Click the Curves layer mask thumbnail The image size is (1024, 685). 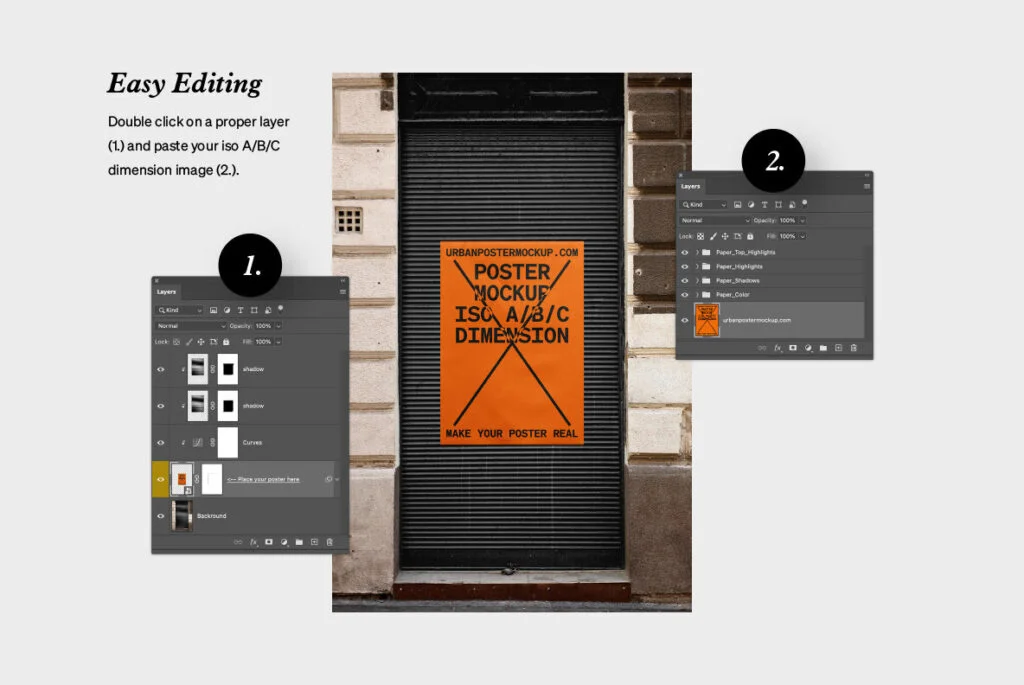coord(227,442)
